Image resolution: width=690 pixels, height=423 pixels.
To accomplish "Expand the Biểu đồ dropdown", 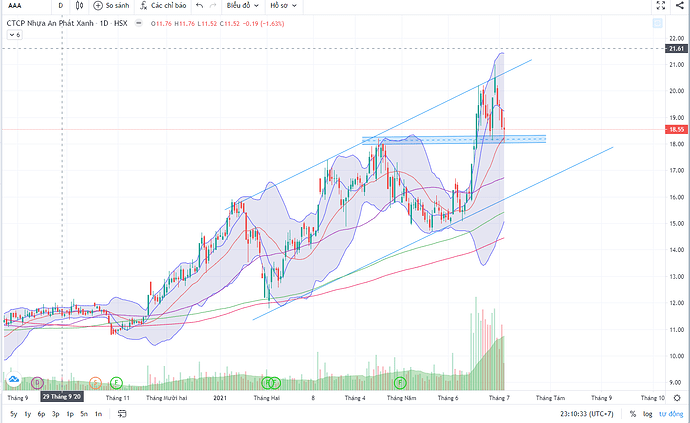I will pyautogui.click(x=242, y=6).
